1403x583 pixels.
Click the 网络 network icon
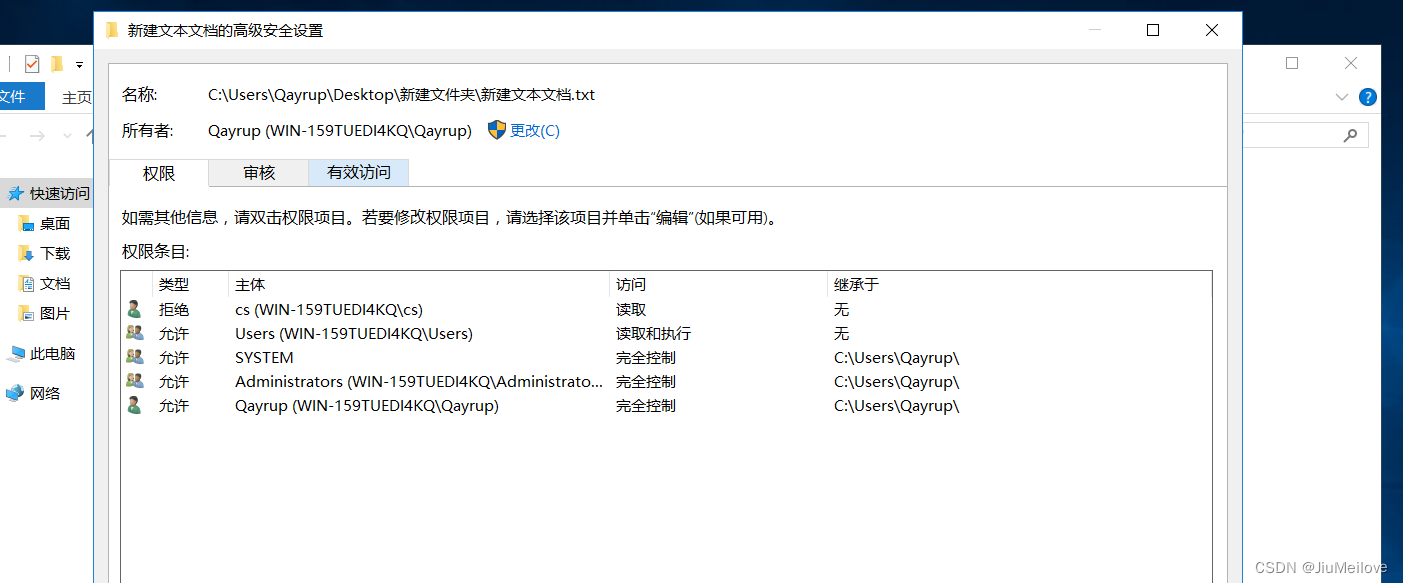(15, 393)
